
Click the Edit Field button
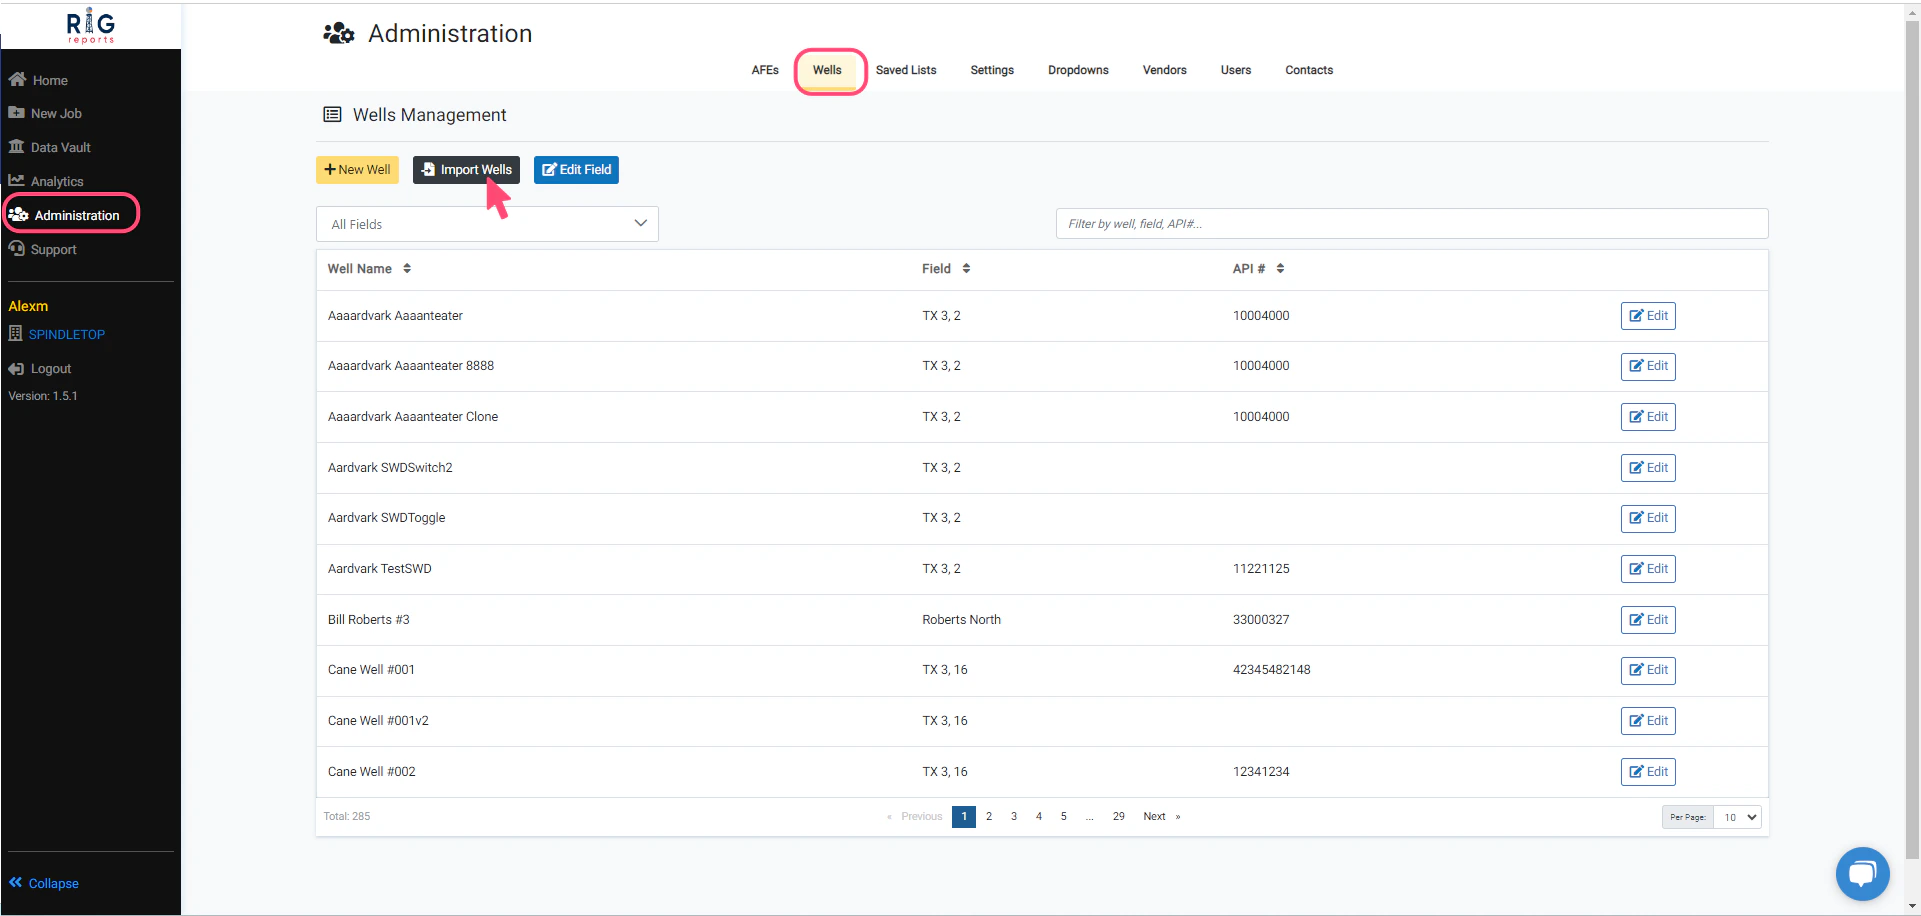click(x=576, y=170)
